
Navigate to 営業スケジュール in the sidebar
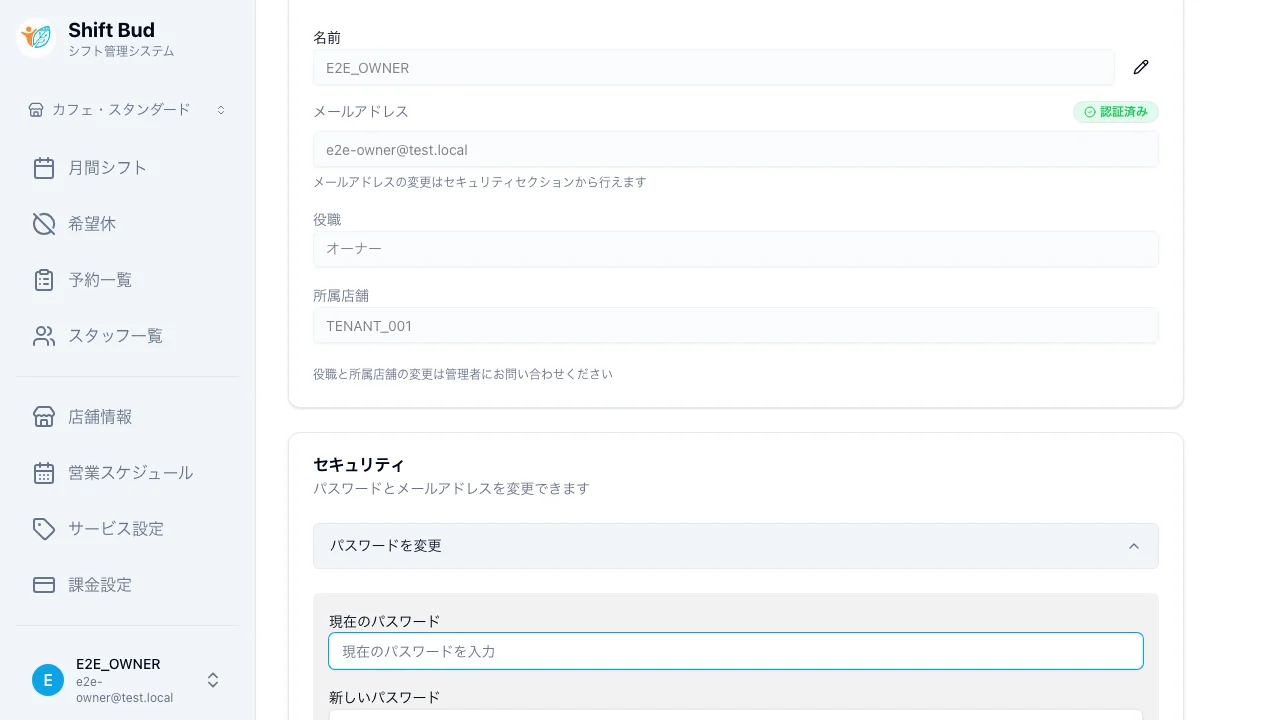[x=131, y=473]
